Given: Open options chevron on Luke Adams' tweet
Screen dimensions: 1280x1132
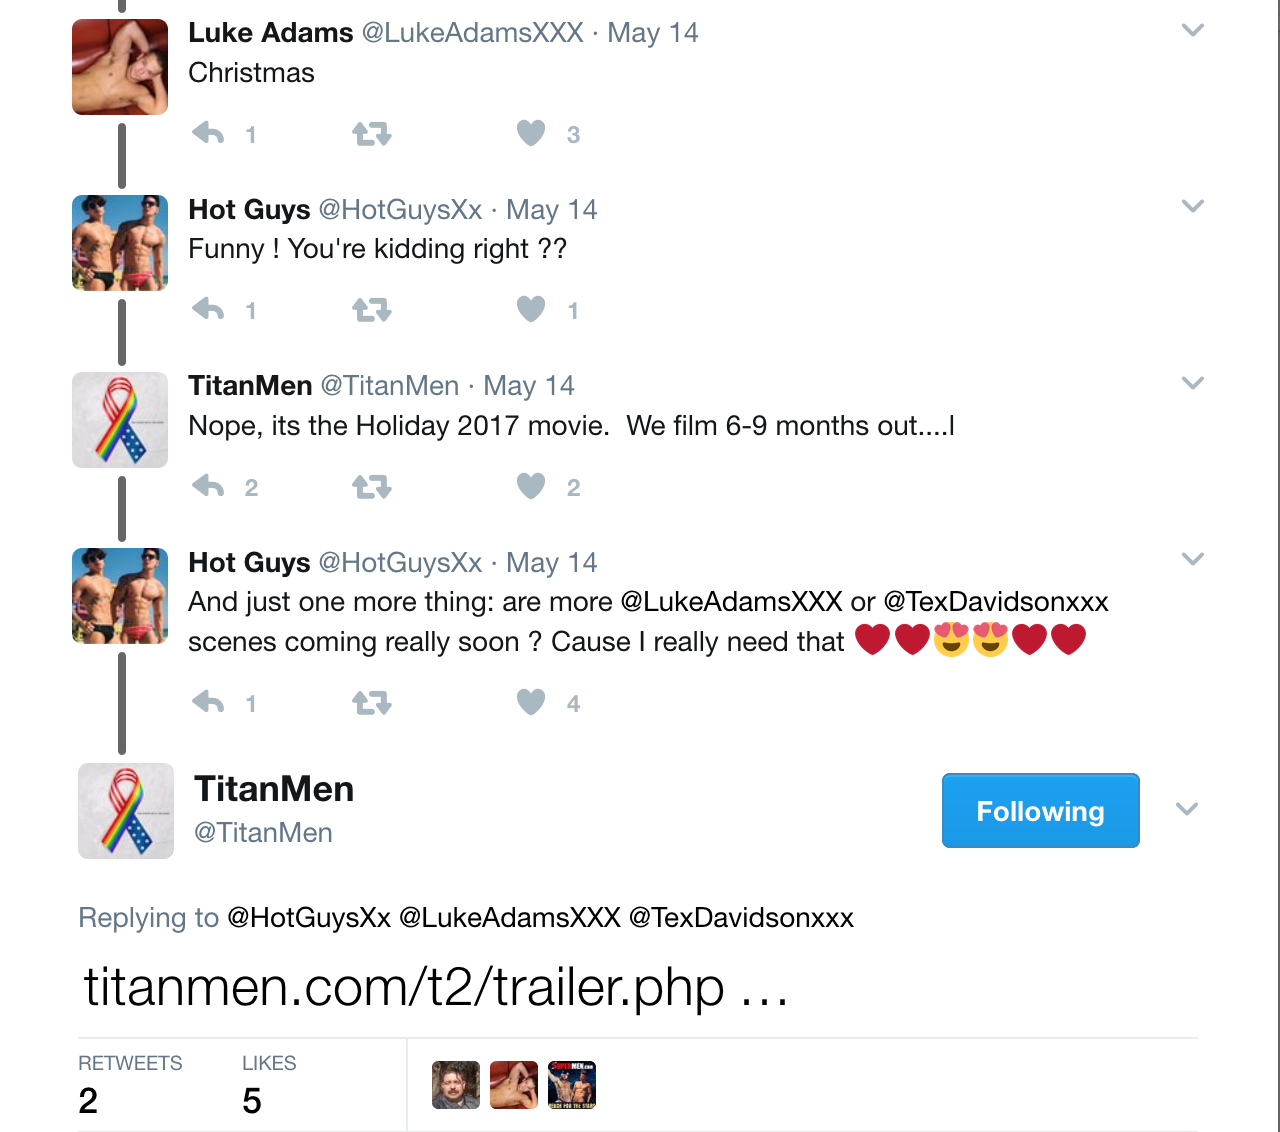Looking at the screenshot, I should [x=1192, y=30].
